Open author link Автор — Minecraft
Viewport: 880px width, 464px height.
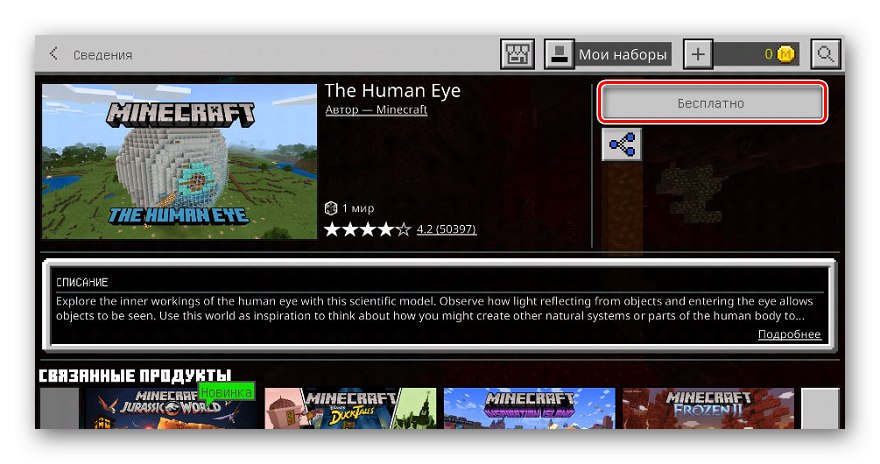pyautogui.click(x=376, y=109)
